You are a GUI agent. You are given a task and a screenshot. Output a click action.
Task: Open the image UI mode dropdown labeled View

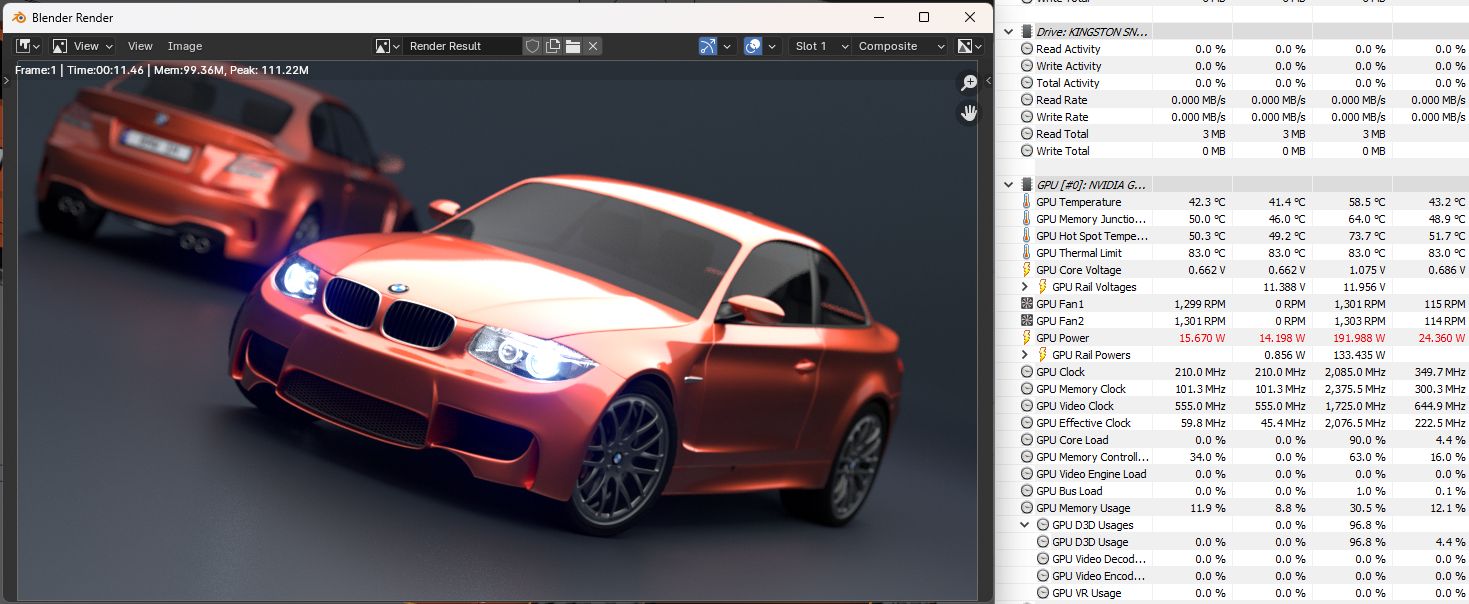click(83, 46)
